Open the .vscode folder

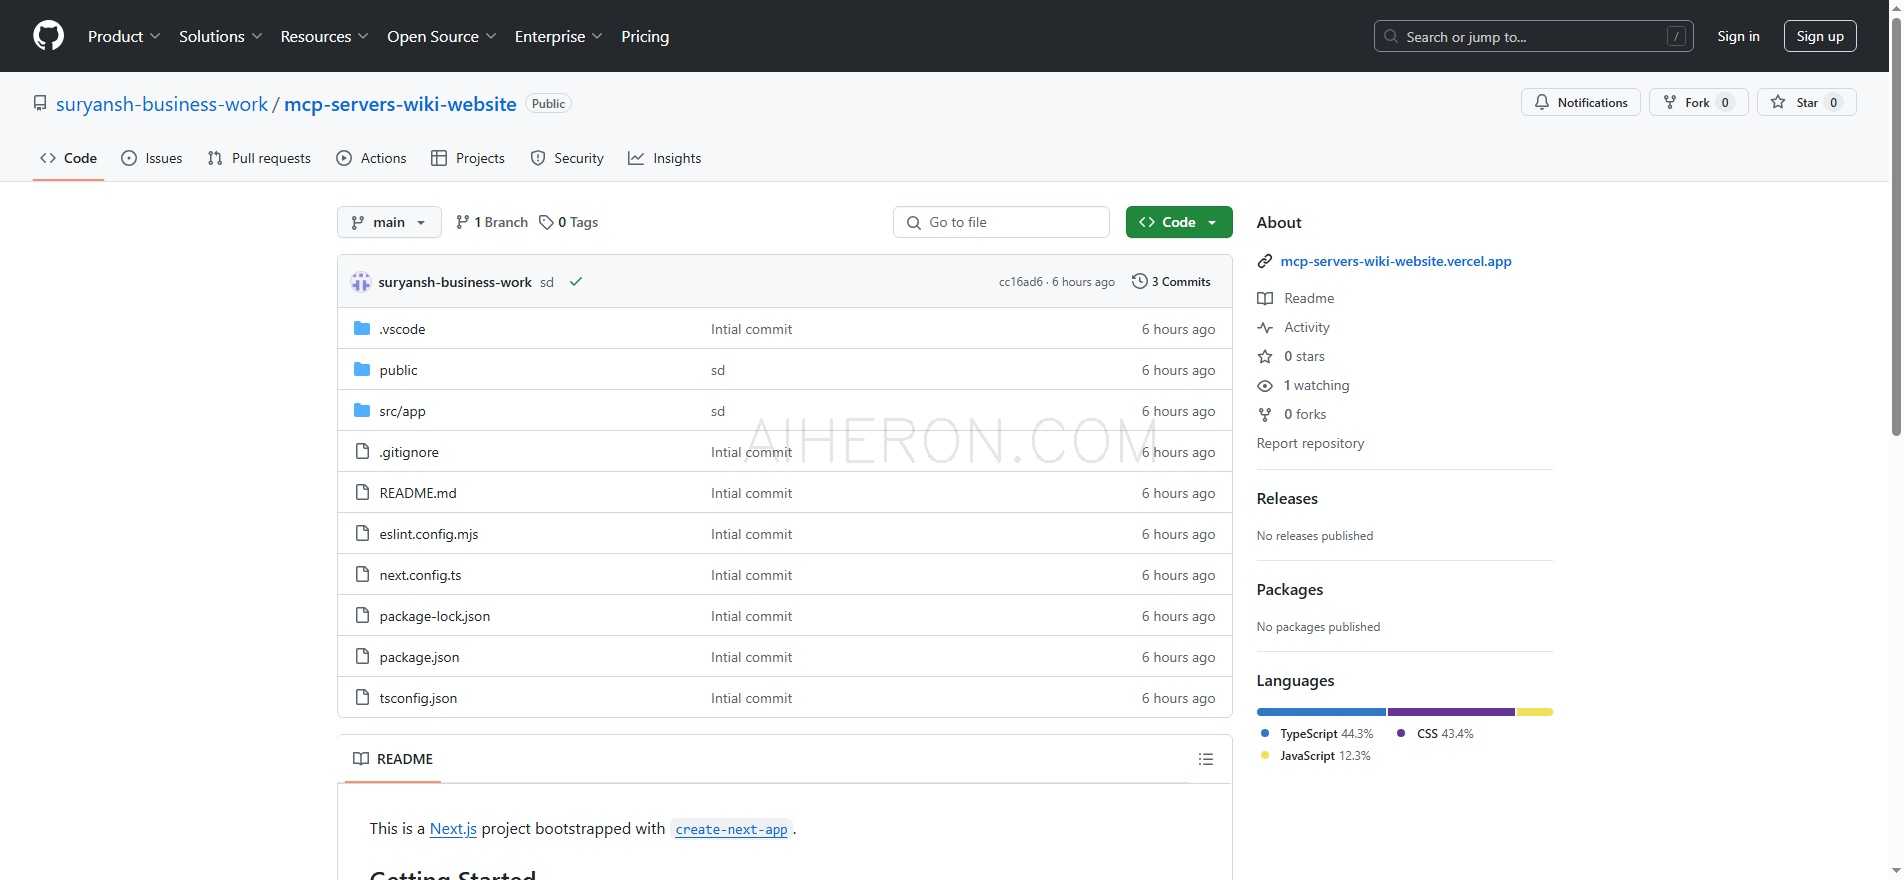tap(402, 329)
